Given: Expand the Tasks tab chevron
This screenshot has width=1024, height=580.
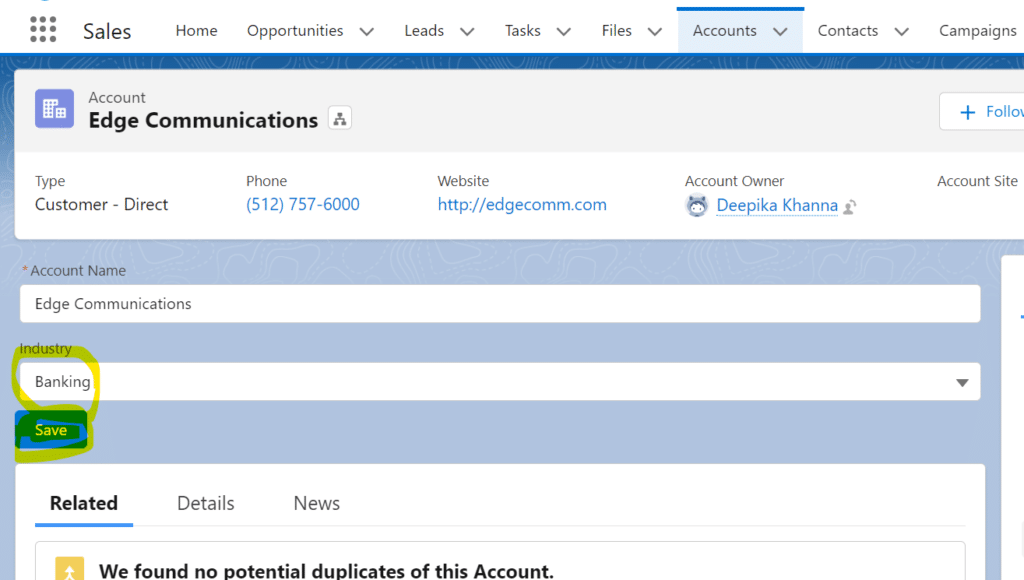Looking at the screenshot, I should [564, 32].
